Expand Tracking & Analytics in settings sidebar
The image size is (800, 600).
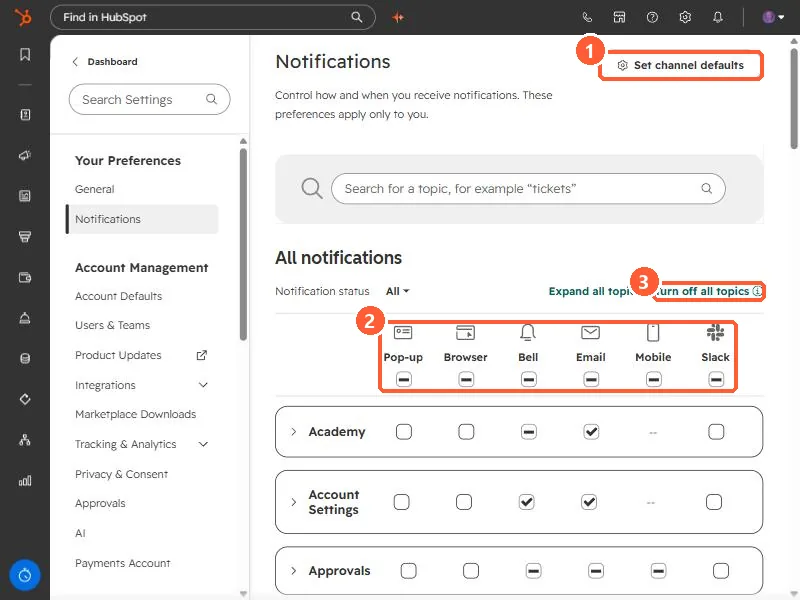tap(203, 444)
